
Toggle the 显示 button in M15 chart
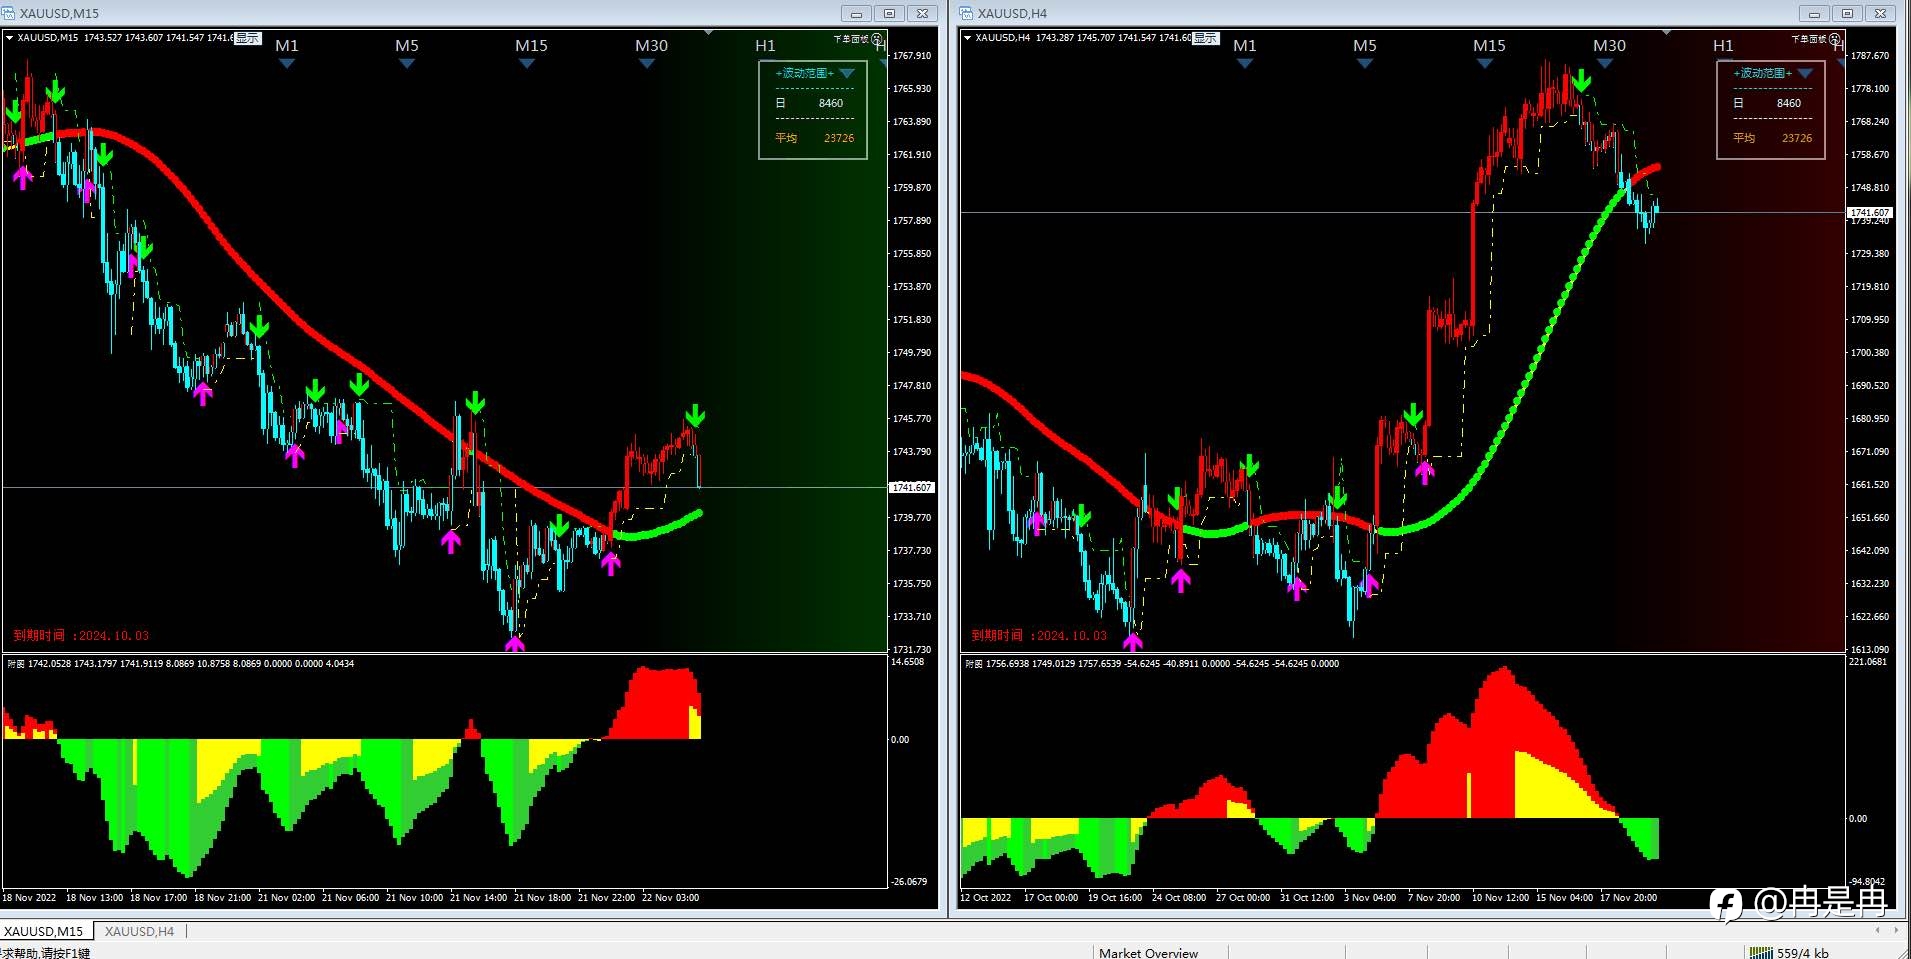(x=247, y=38)
